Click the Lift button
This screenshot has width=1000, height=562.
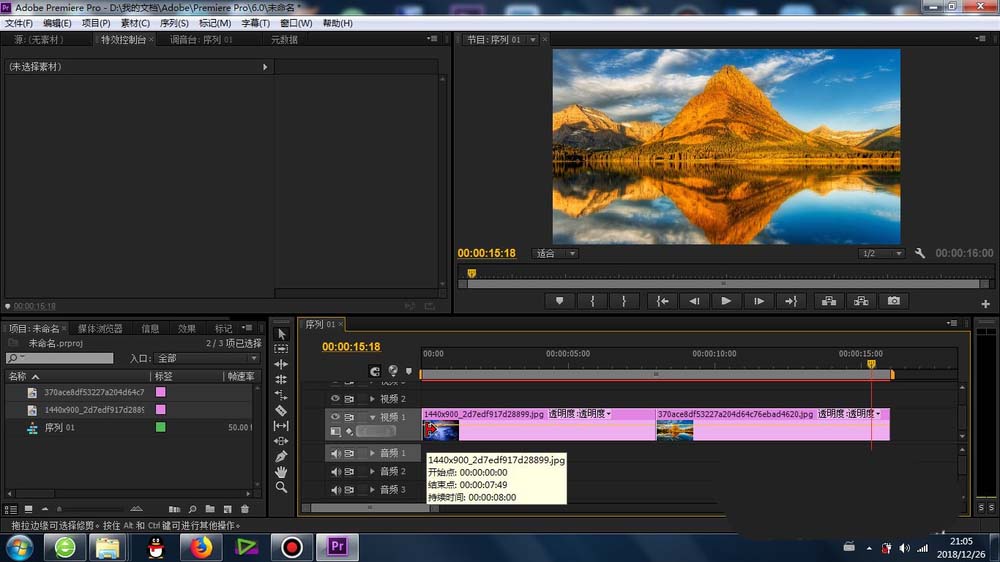tap(829, 301)
